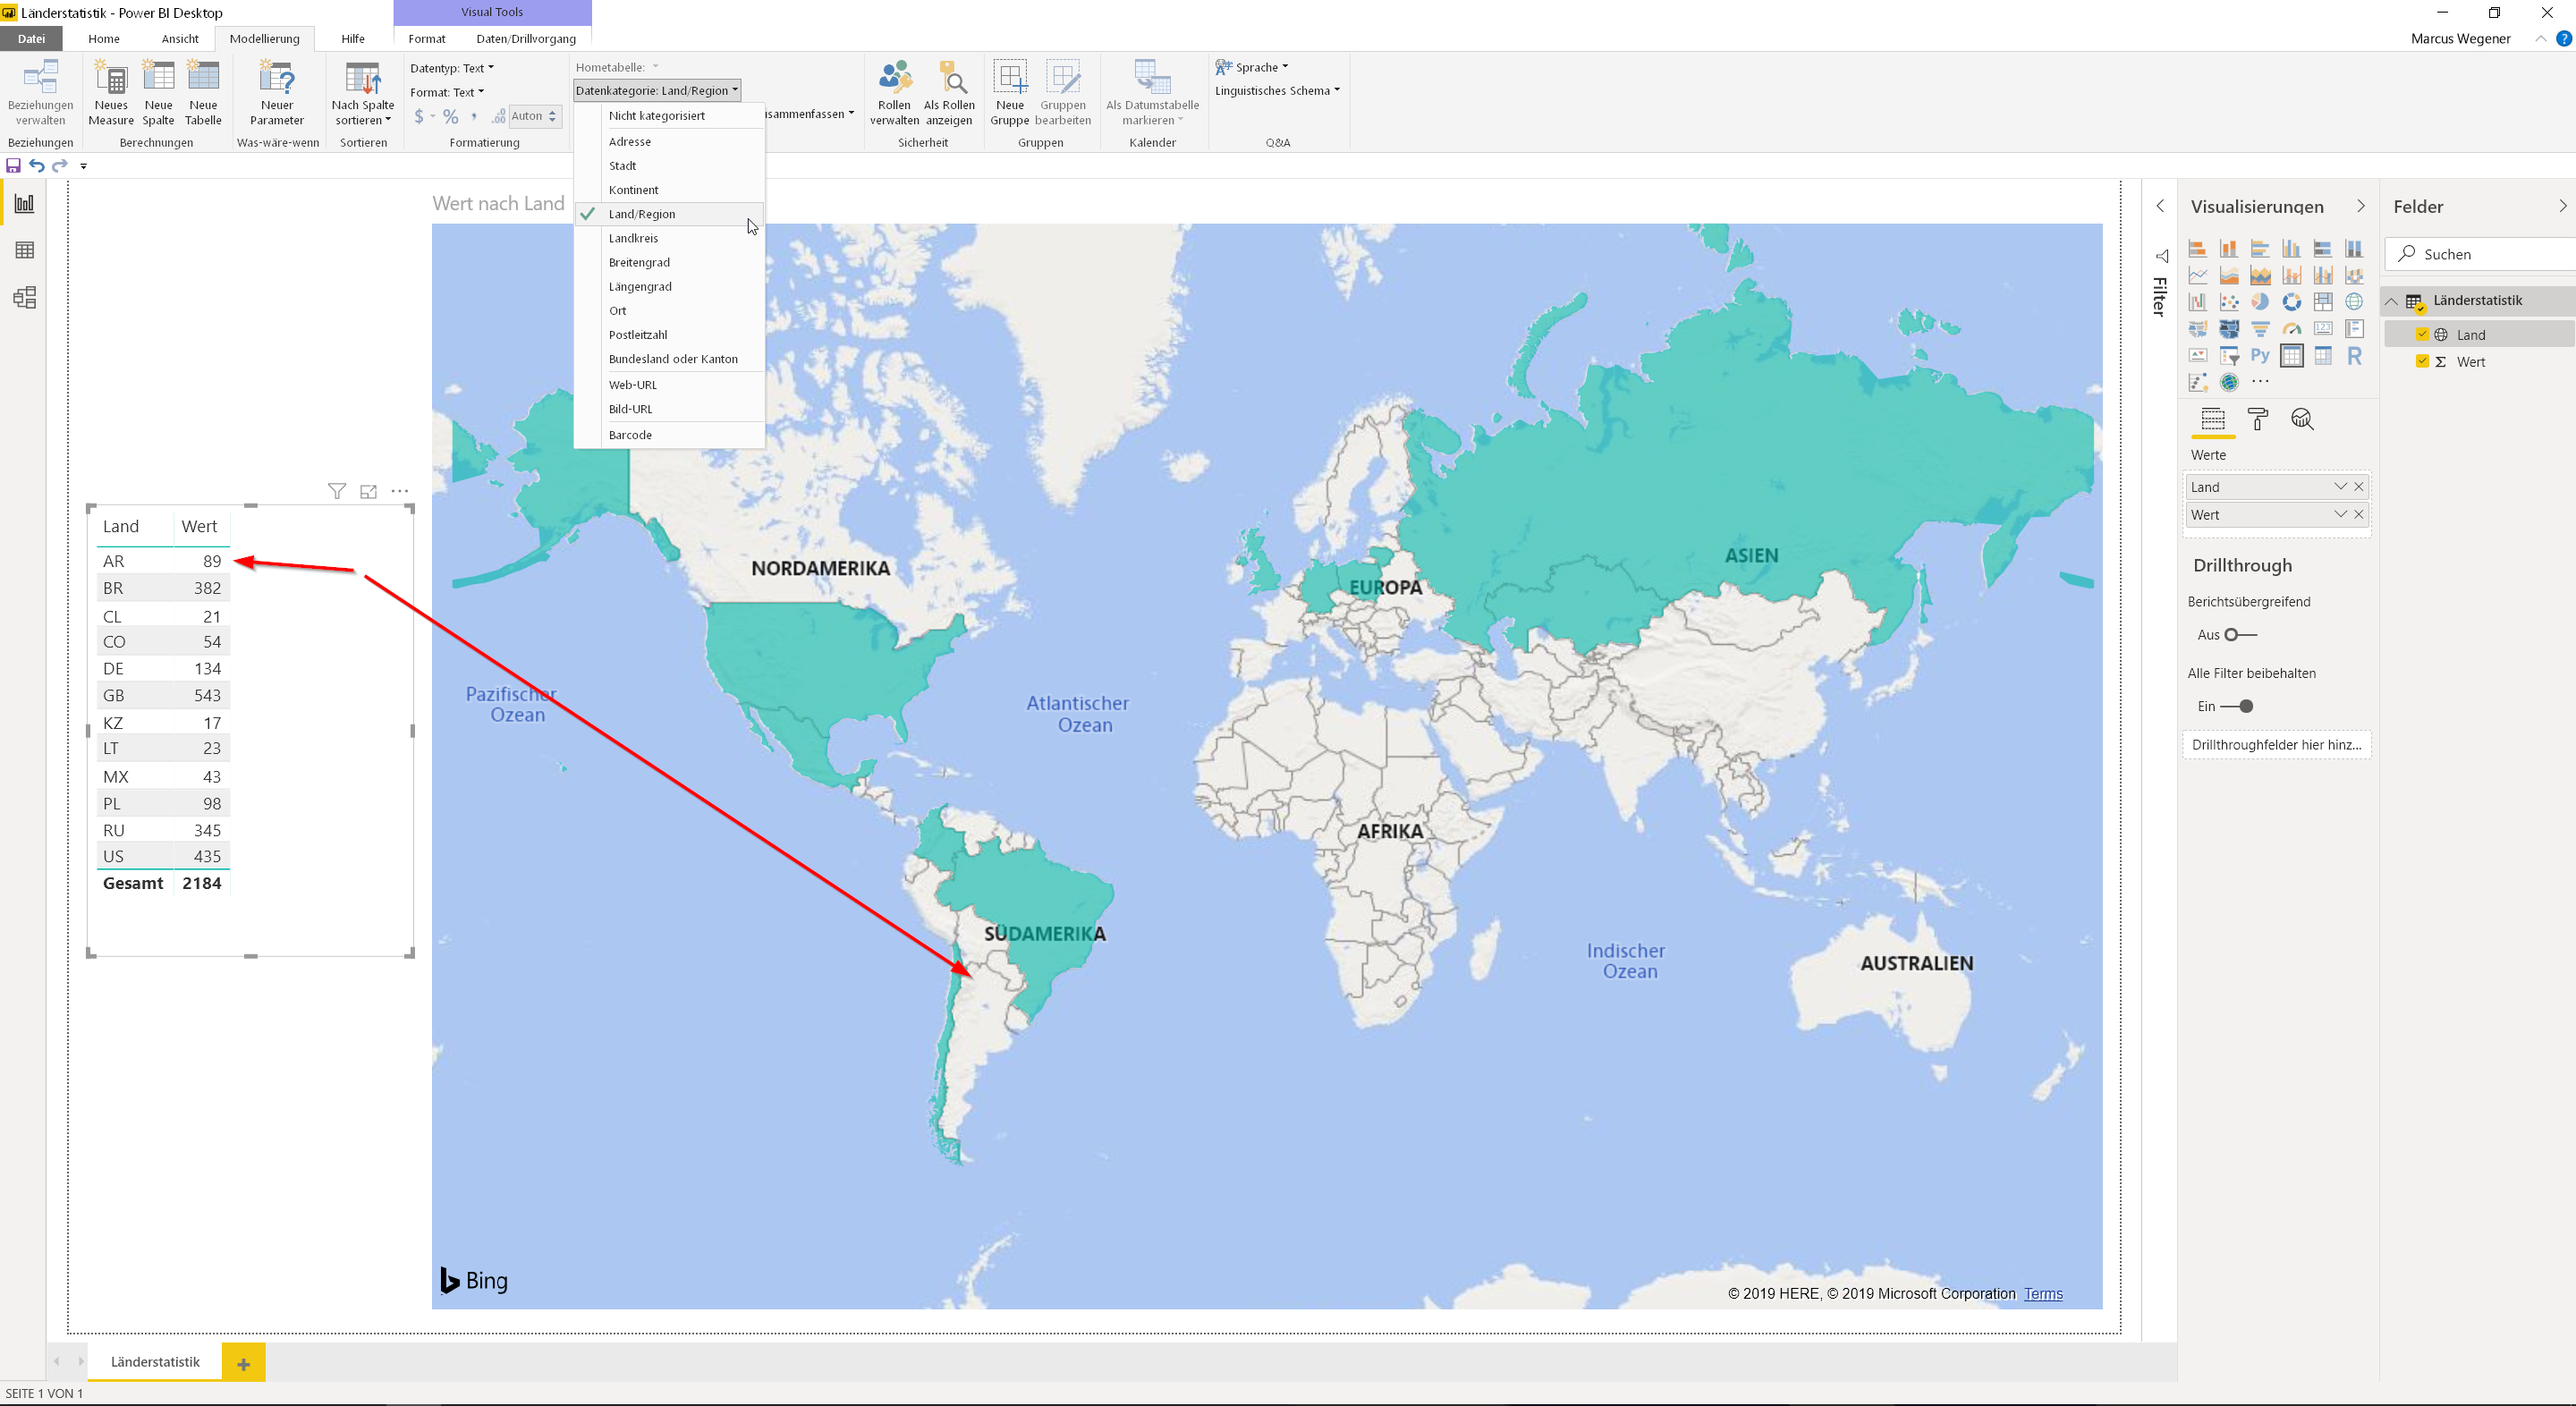Click the percent format button
Image resolution: width=2576 pixels, height=1406 pixels.
point(451,117)
